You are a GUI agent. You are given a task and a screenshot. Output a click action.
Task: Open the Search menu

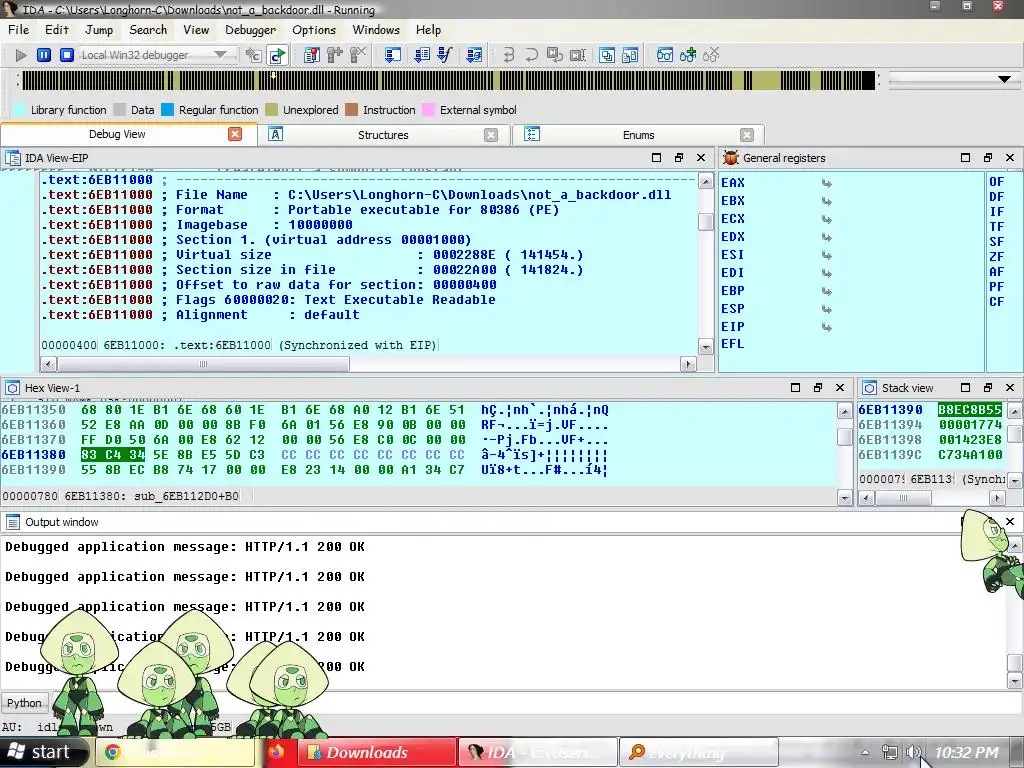point(148,29)
